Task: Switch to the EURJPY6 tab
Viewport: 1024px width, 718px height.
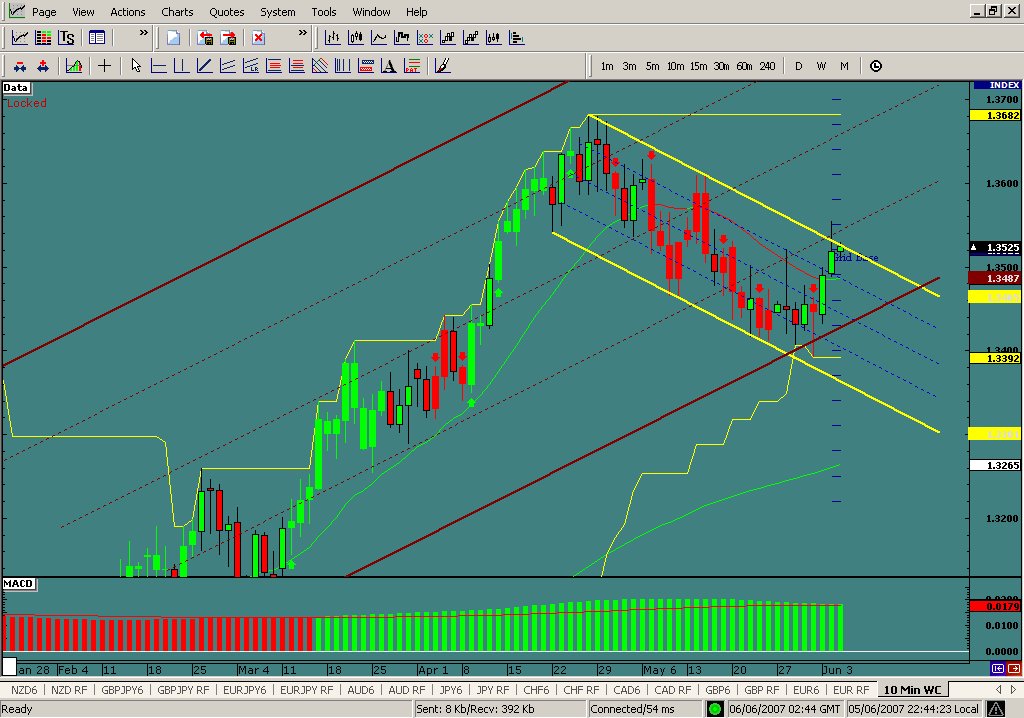Action: (x=245, y=690)
